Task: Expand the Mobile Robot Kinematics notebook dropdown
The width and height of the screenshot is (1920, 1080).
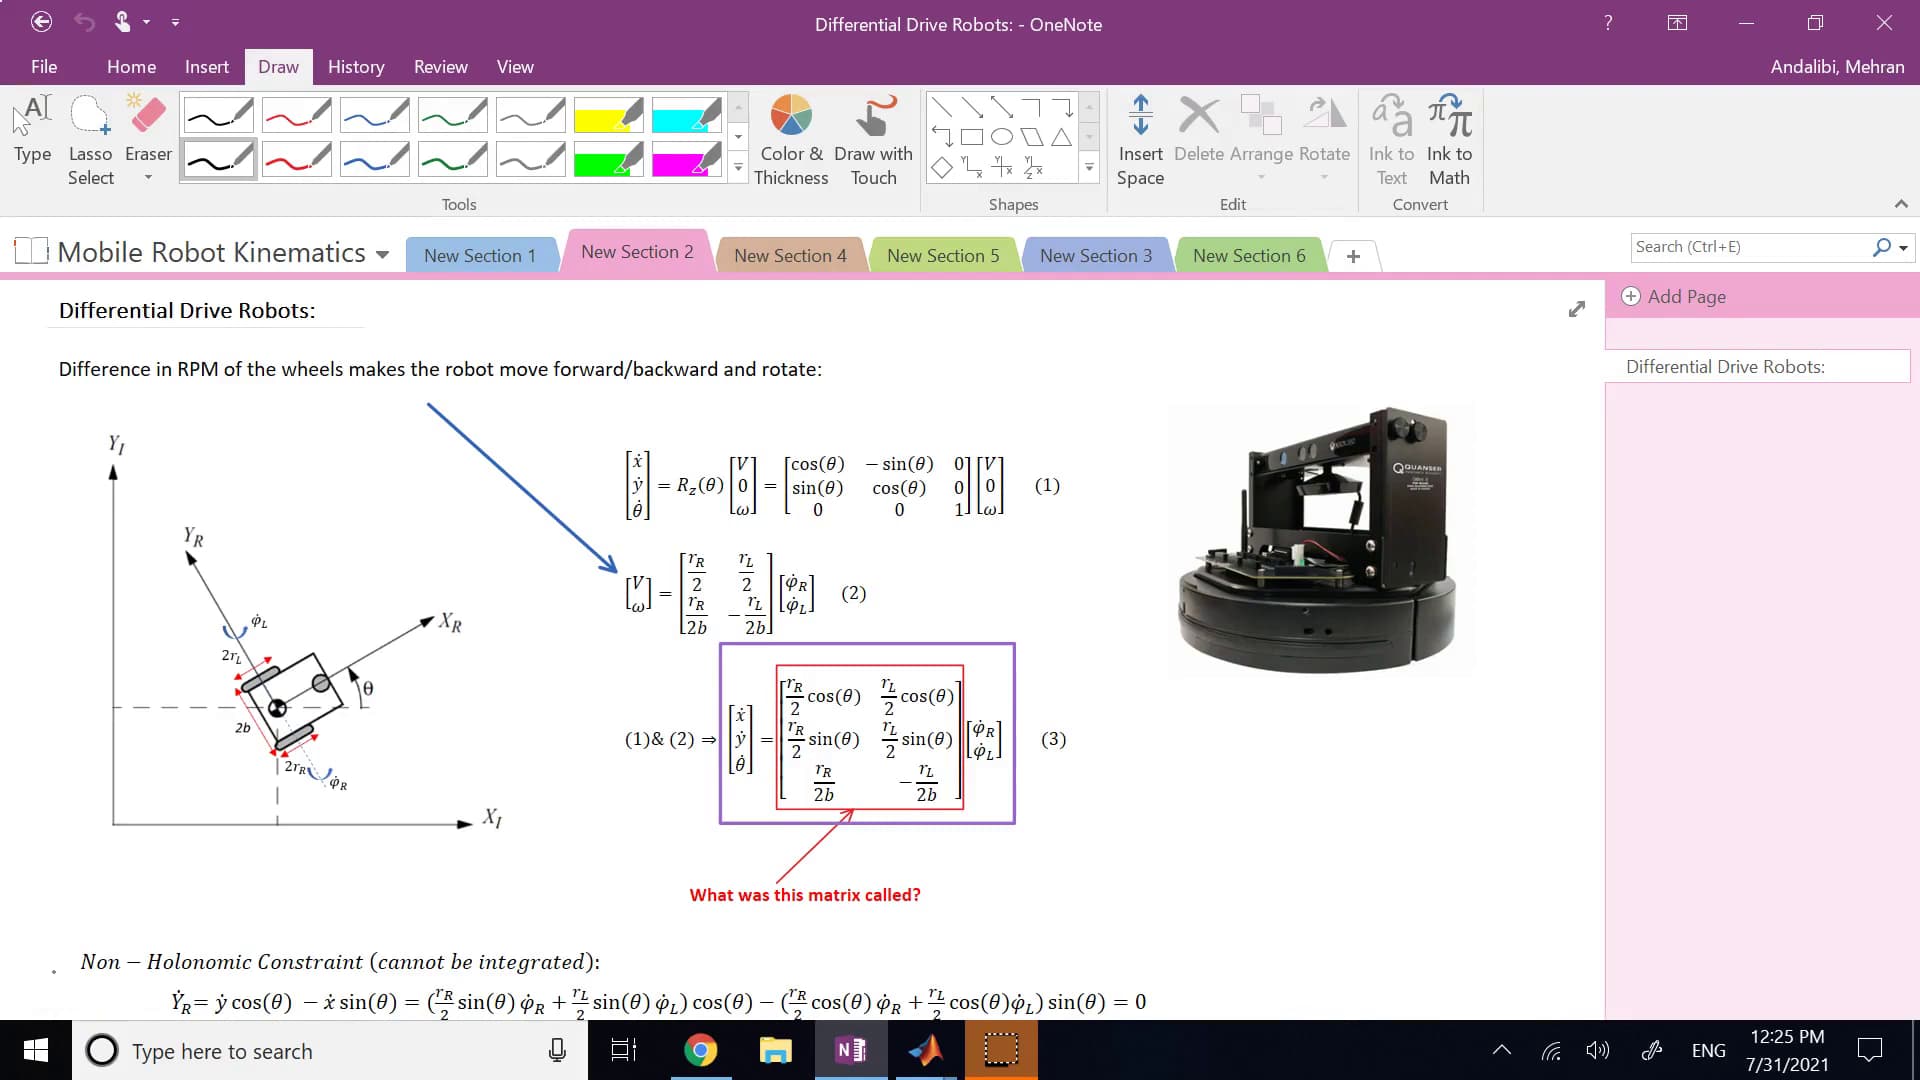Action: click(x=383, y=255)
